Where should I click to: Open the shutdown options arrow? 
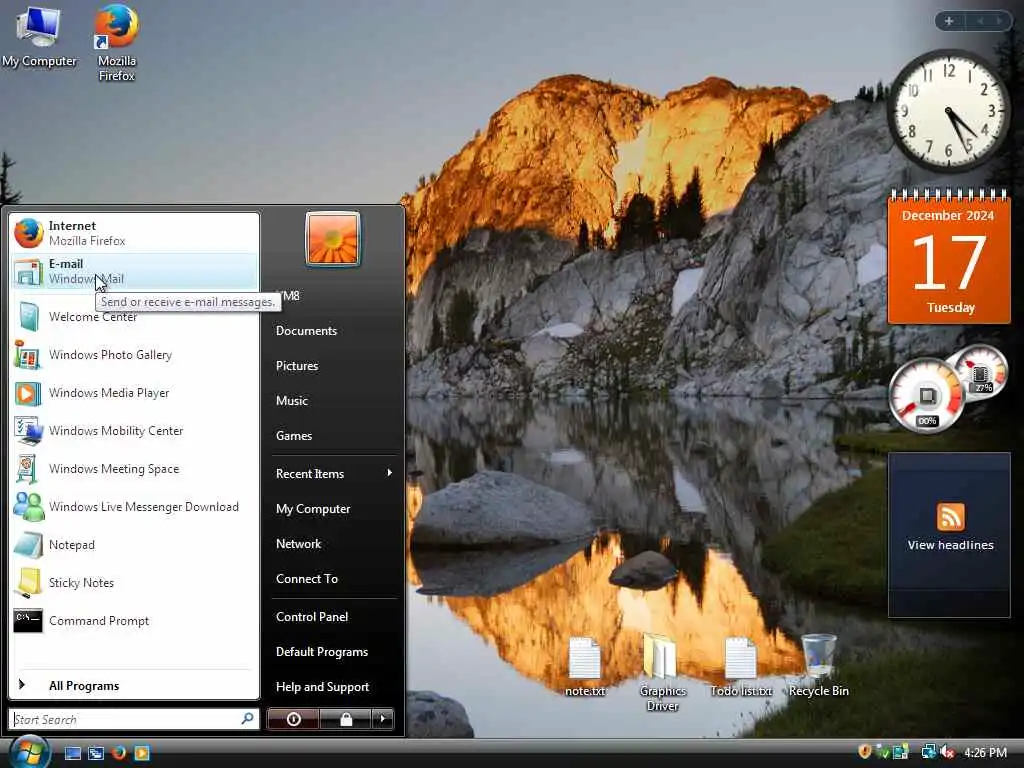[383, 719]
